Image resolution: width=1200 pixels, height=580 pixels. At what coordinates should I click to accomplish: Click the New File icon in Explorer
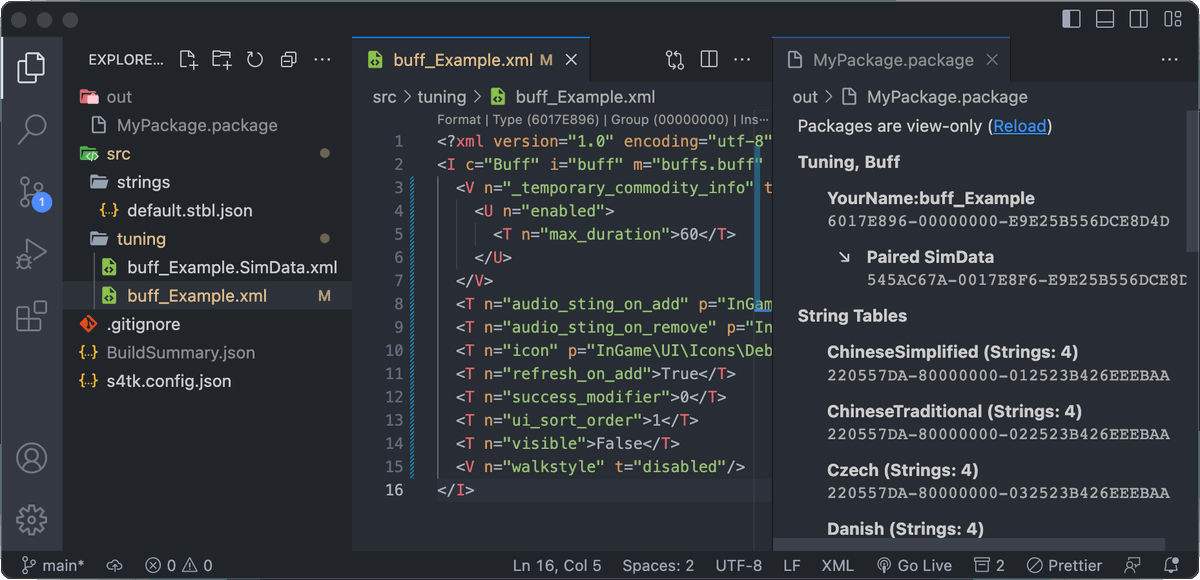(x=188, y=59)
